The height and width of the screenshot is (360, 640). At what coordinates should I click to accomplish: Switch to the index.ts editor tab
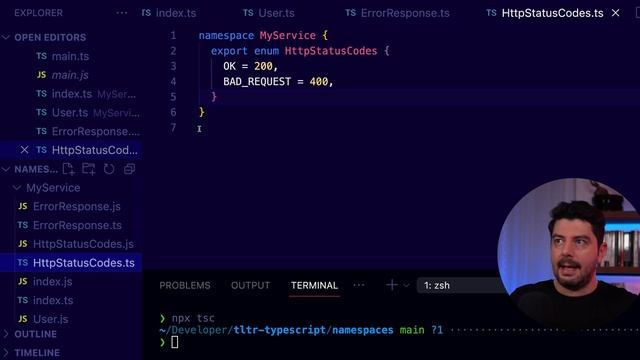(x=169, y=13)
